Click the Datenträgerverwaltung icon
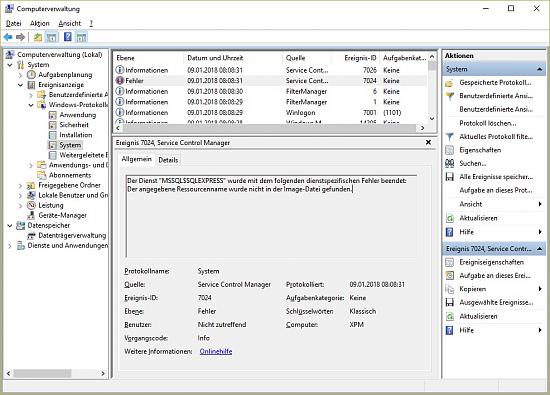 click(32, 236)
